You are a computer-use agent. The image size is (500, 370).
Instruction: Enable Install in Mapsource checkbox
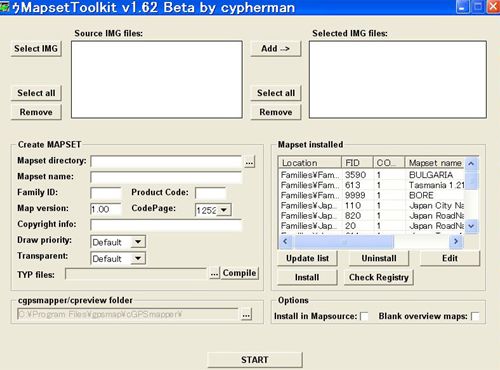coord(364,316)
